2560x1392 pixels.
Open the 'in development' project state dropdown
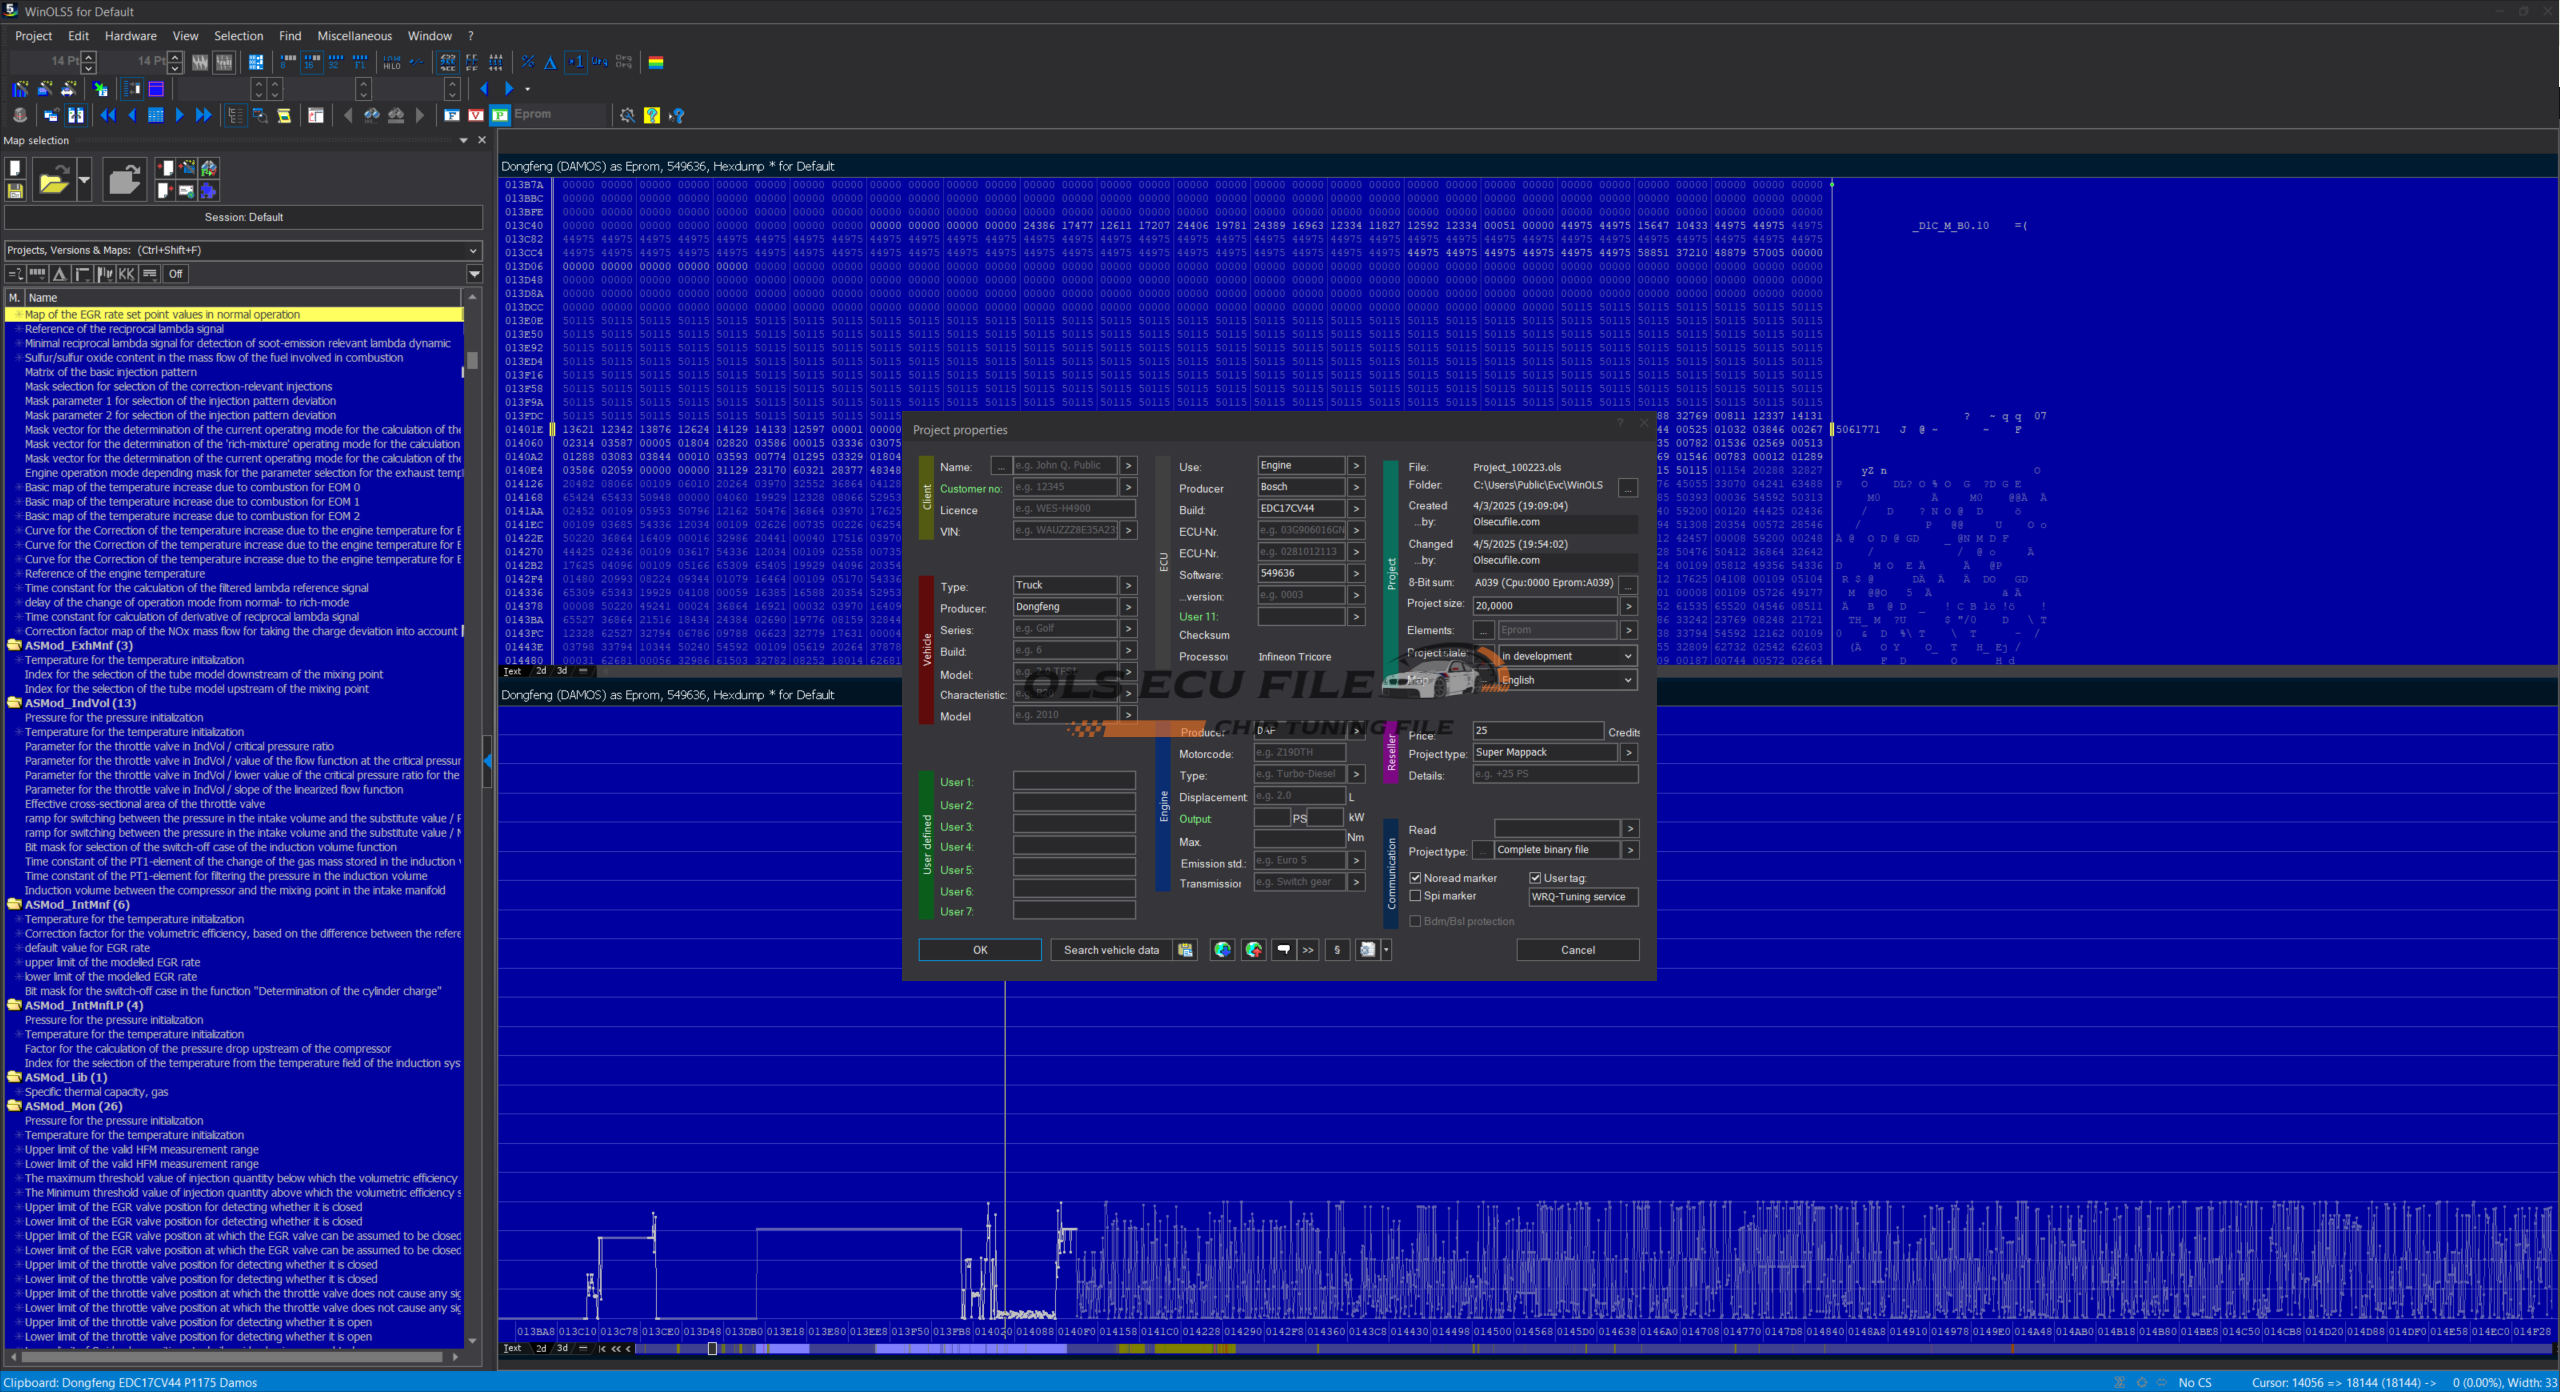pos(1567,656)
